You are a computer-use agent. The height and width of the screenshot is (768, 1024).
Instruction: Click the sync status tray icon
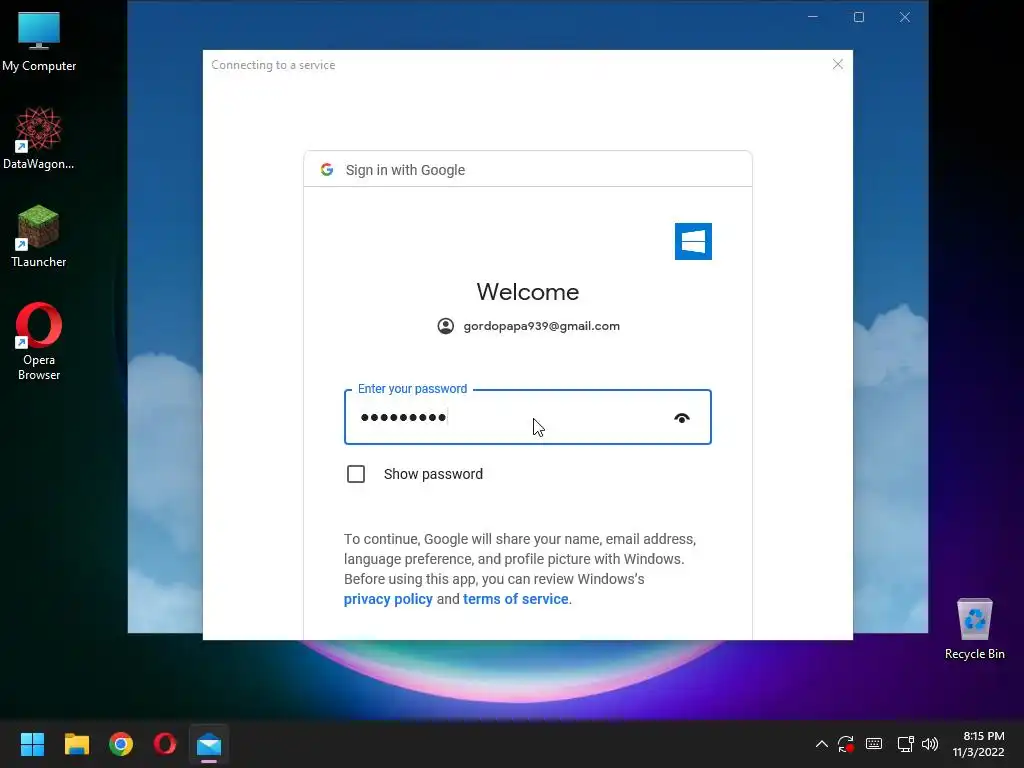pos(846,744)
